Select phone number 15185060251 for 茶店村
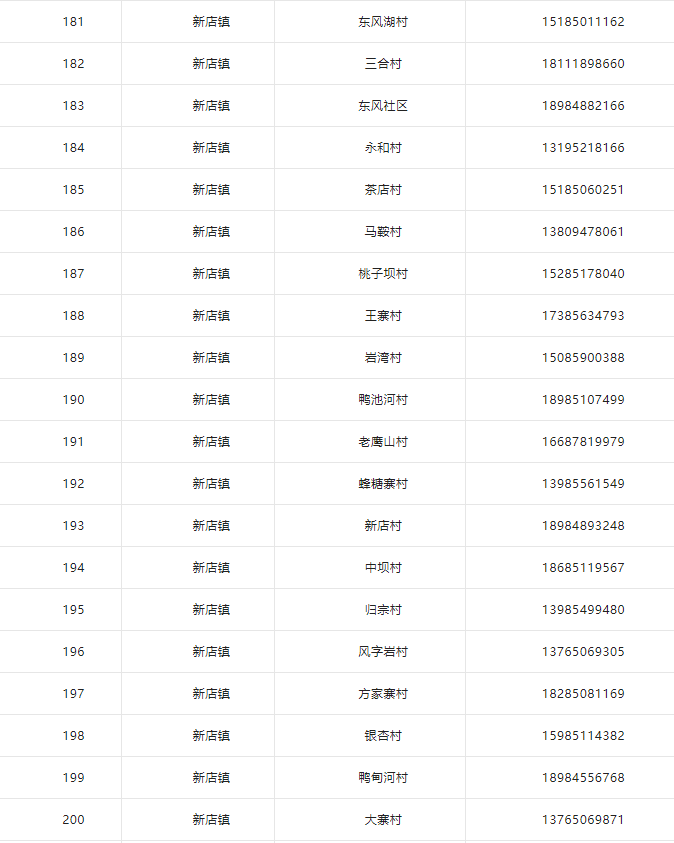 pyautogui.click(x=583, y=190)
